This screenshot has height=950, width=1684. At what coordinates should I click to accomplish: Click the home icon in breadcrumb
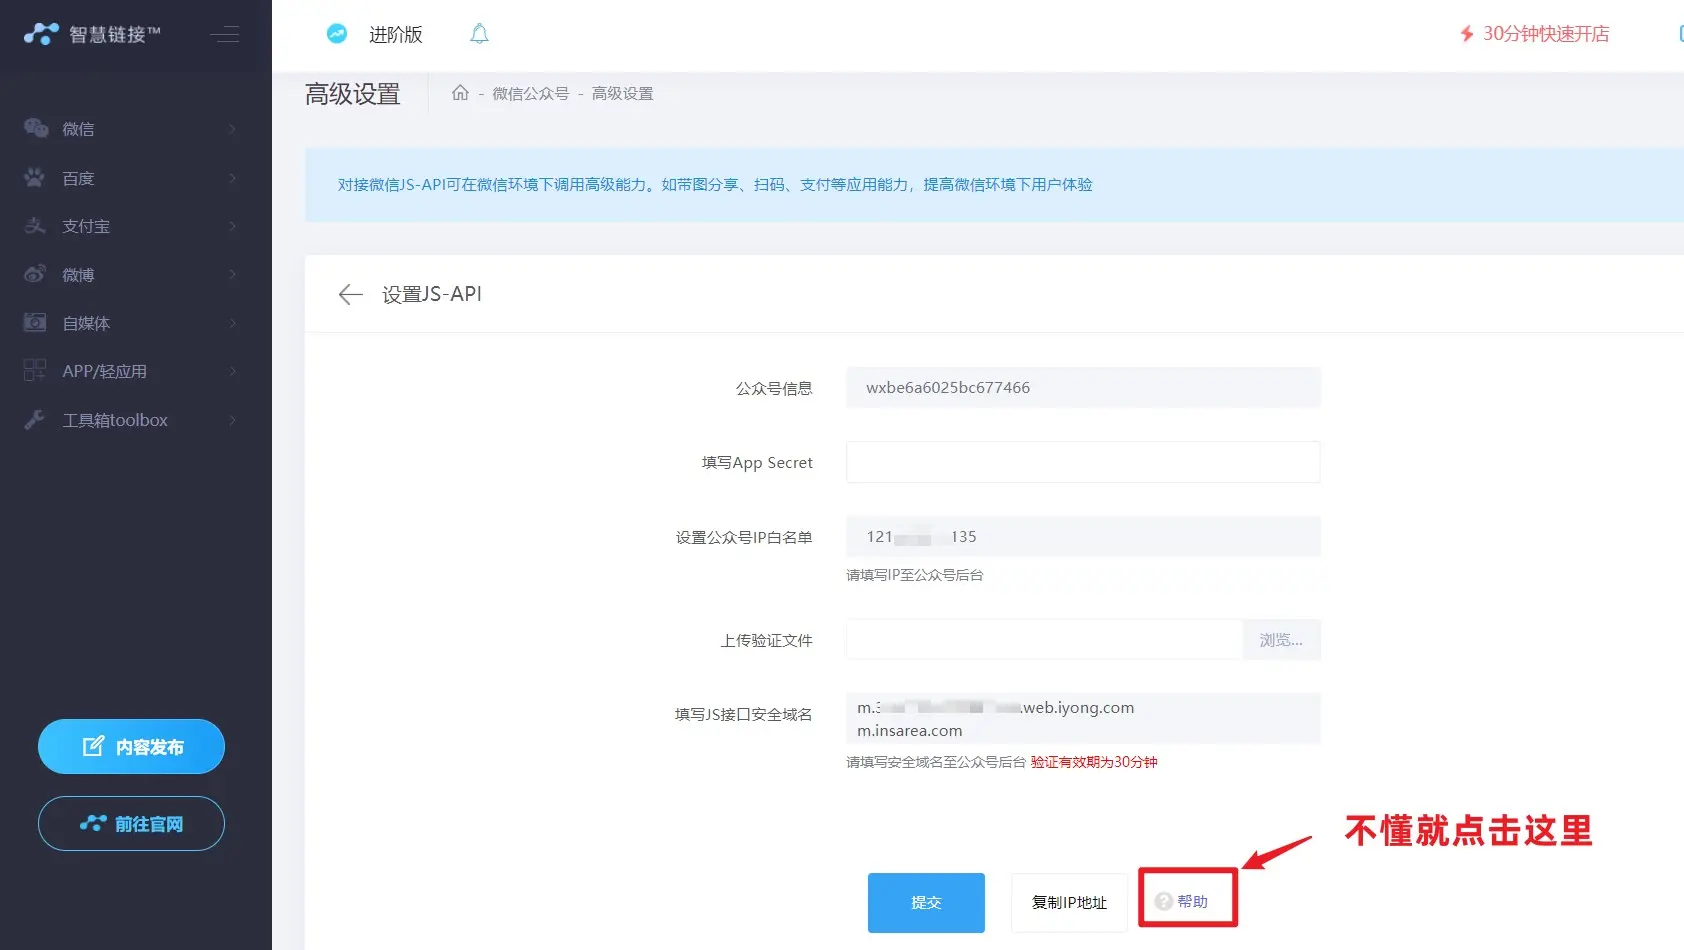(x=460, y=93)
